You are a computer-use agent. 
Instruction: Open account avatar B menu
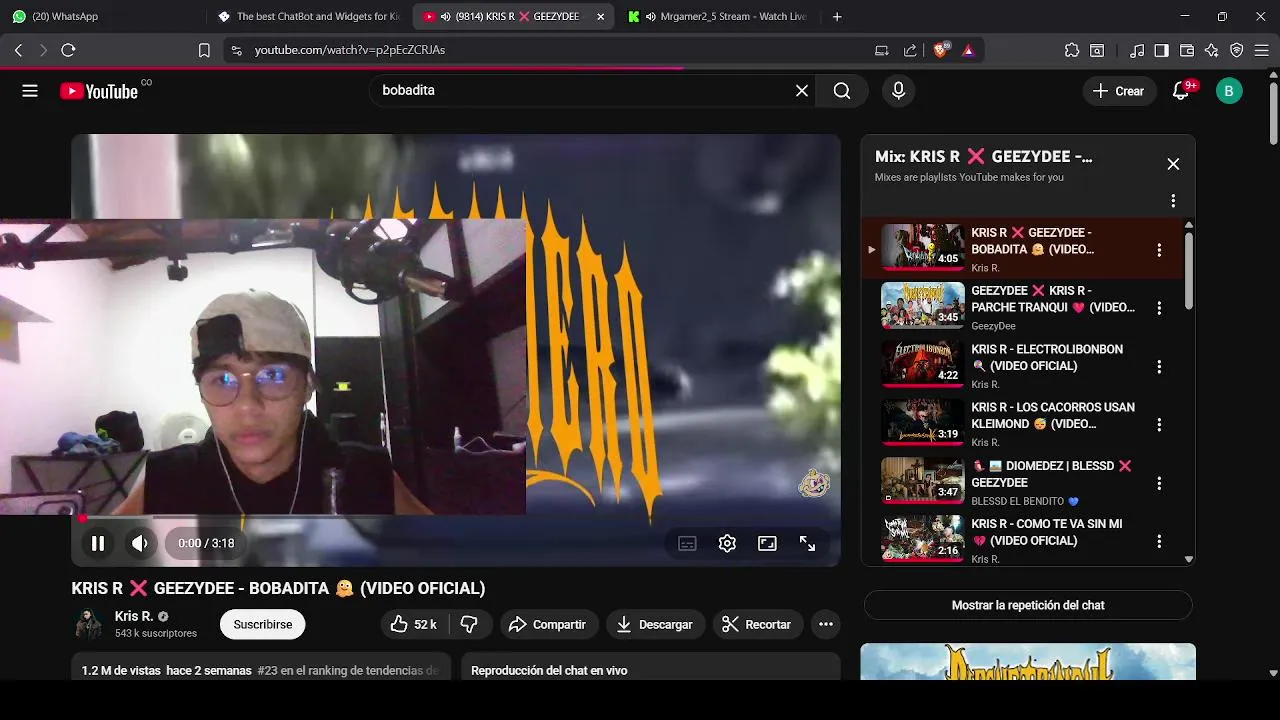(x=1229, y=91)
